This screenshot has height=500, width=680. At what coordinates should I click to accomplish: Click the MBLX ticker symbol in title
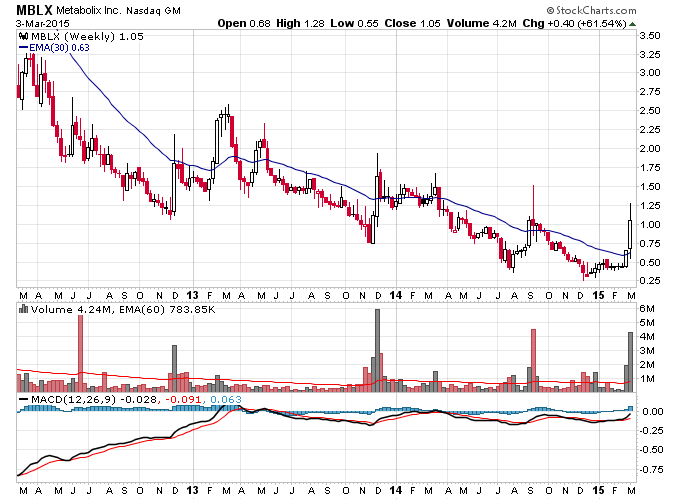[x=34, y=10]
